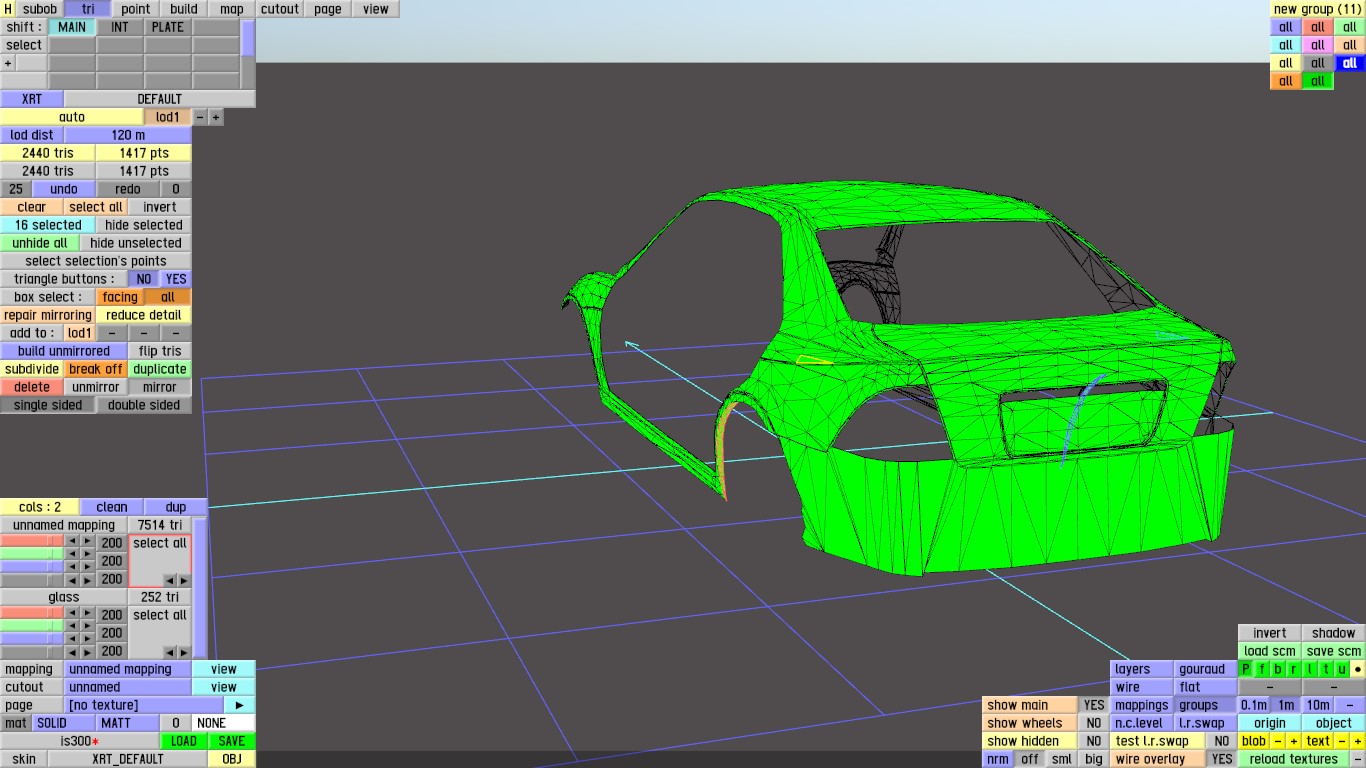Viewport: 1366px width, 768px height.
Task: Set grid size to 0.1m
Action: coord(1254,705)
